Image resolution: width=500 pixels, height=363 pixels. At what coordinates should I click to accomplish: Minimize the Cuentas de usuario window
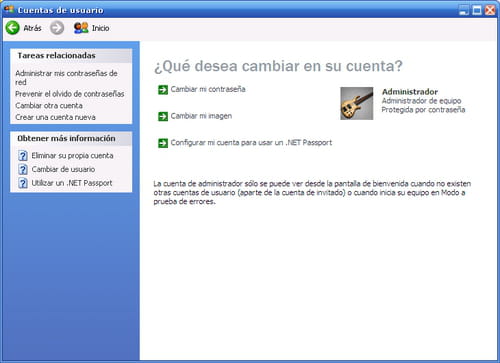coord(464,10)
